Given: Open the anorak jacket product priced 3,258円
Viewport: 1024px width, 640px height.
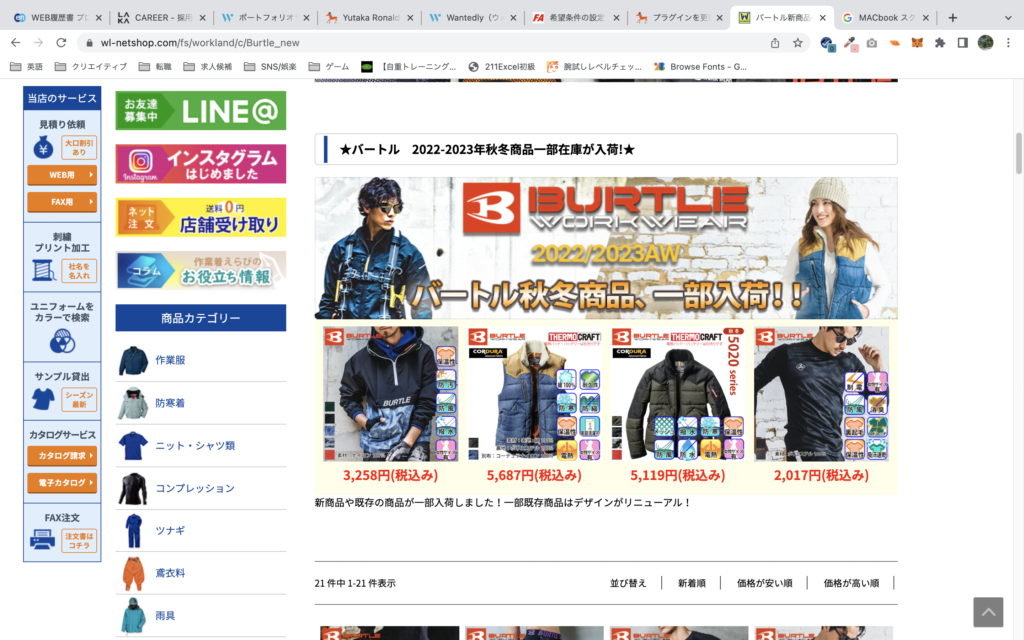Looking at the screenshot, I should coord(391,394).
